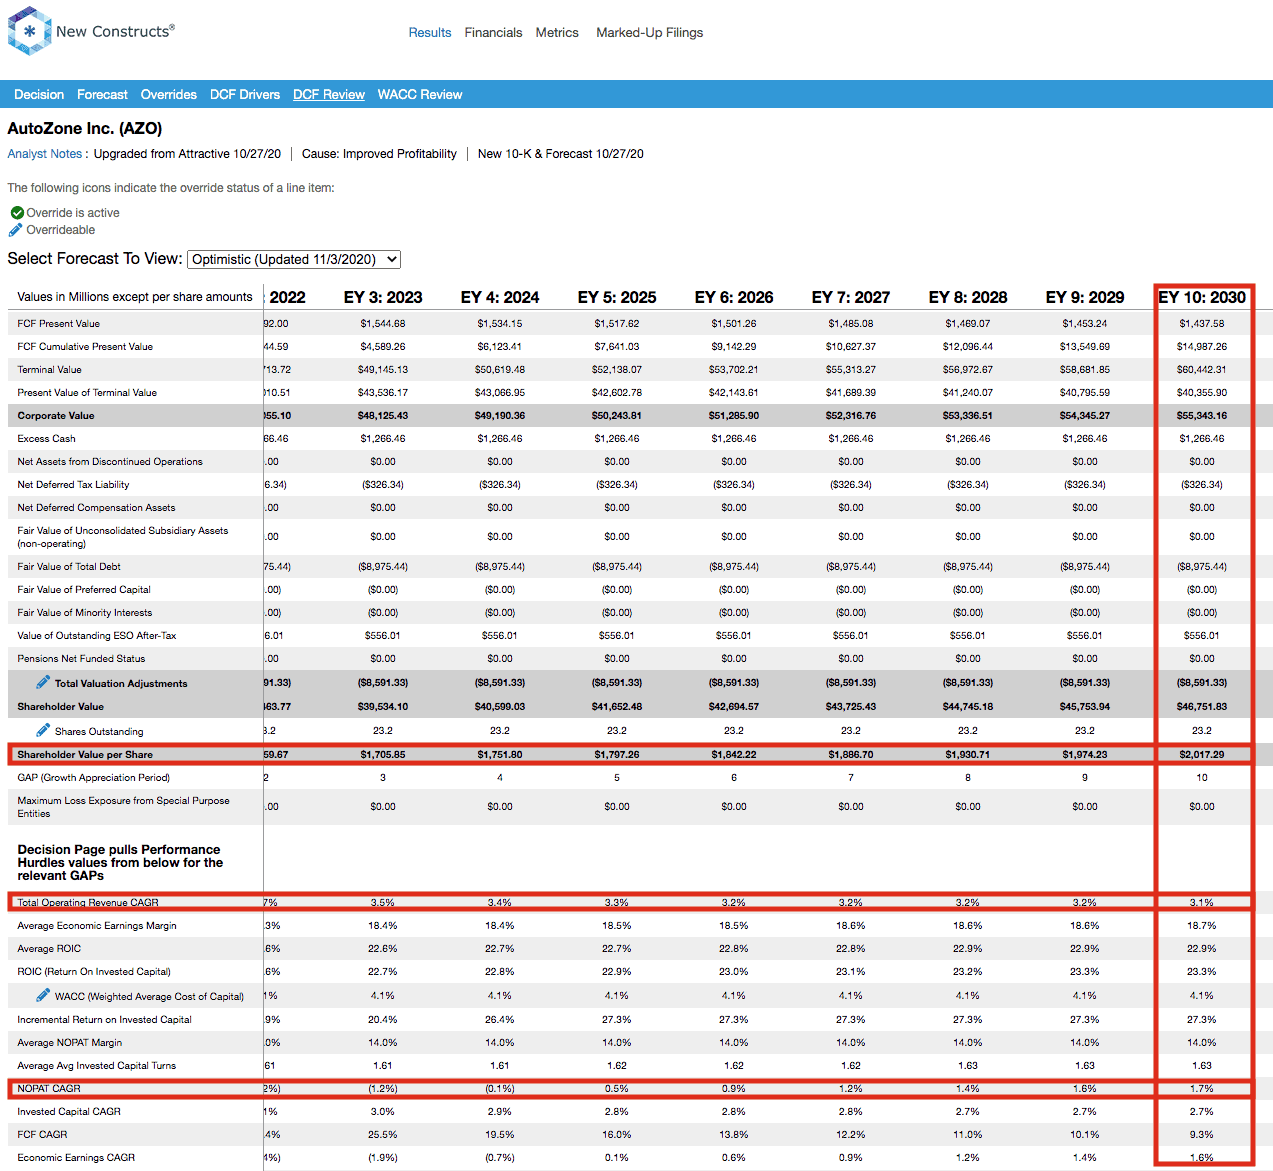The image size is (1273, 1171).
Task: Open the Results menu item
Action: click(430, 33)
